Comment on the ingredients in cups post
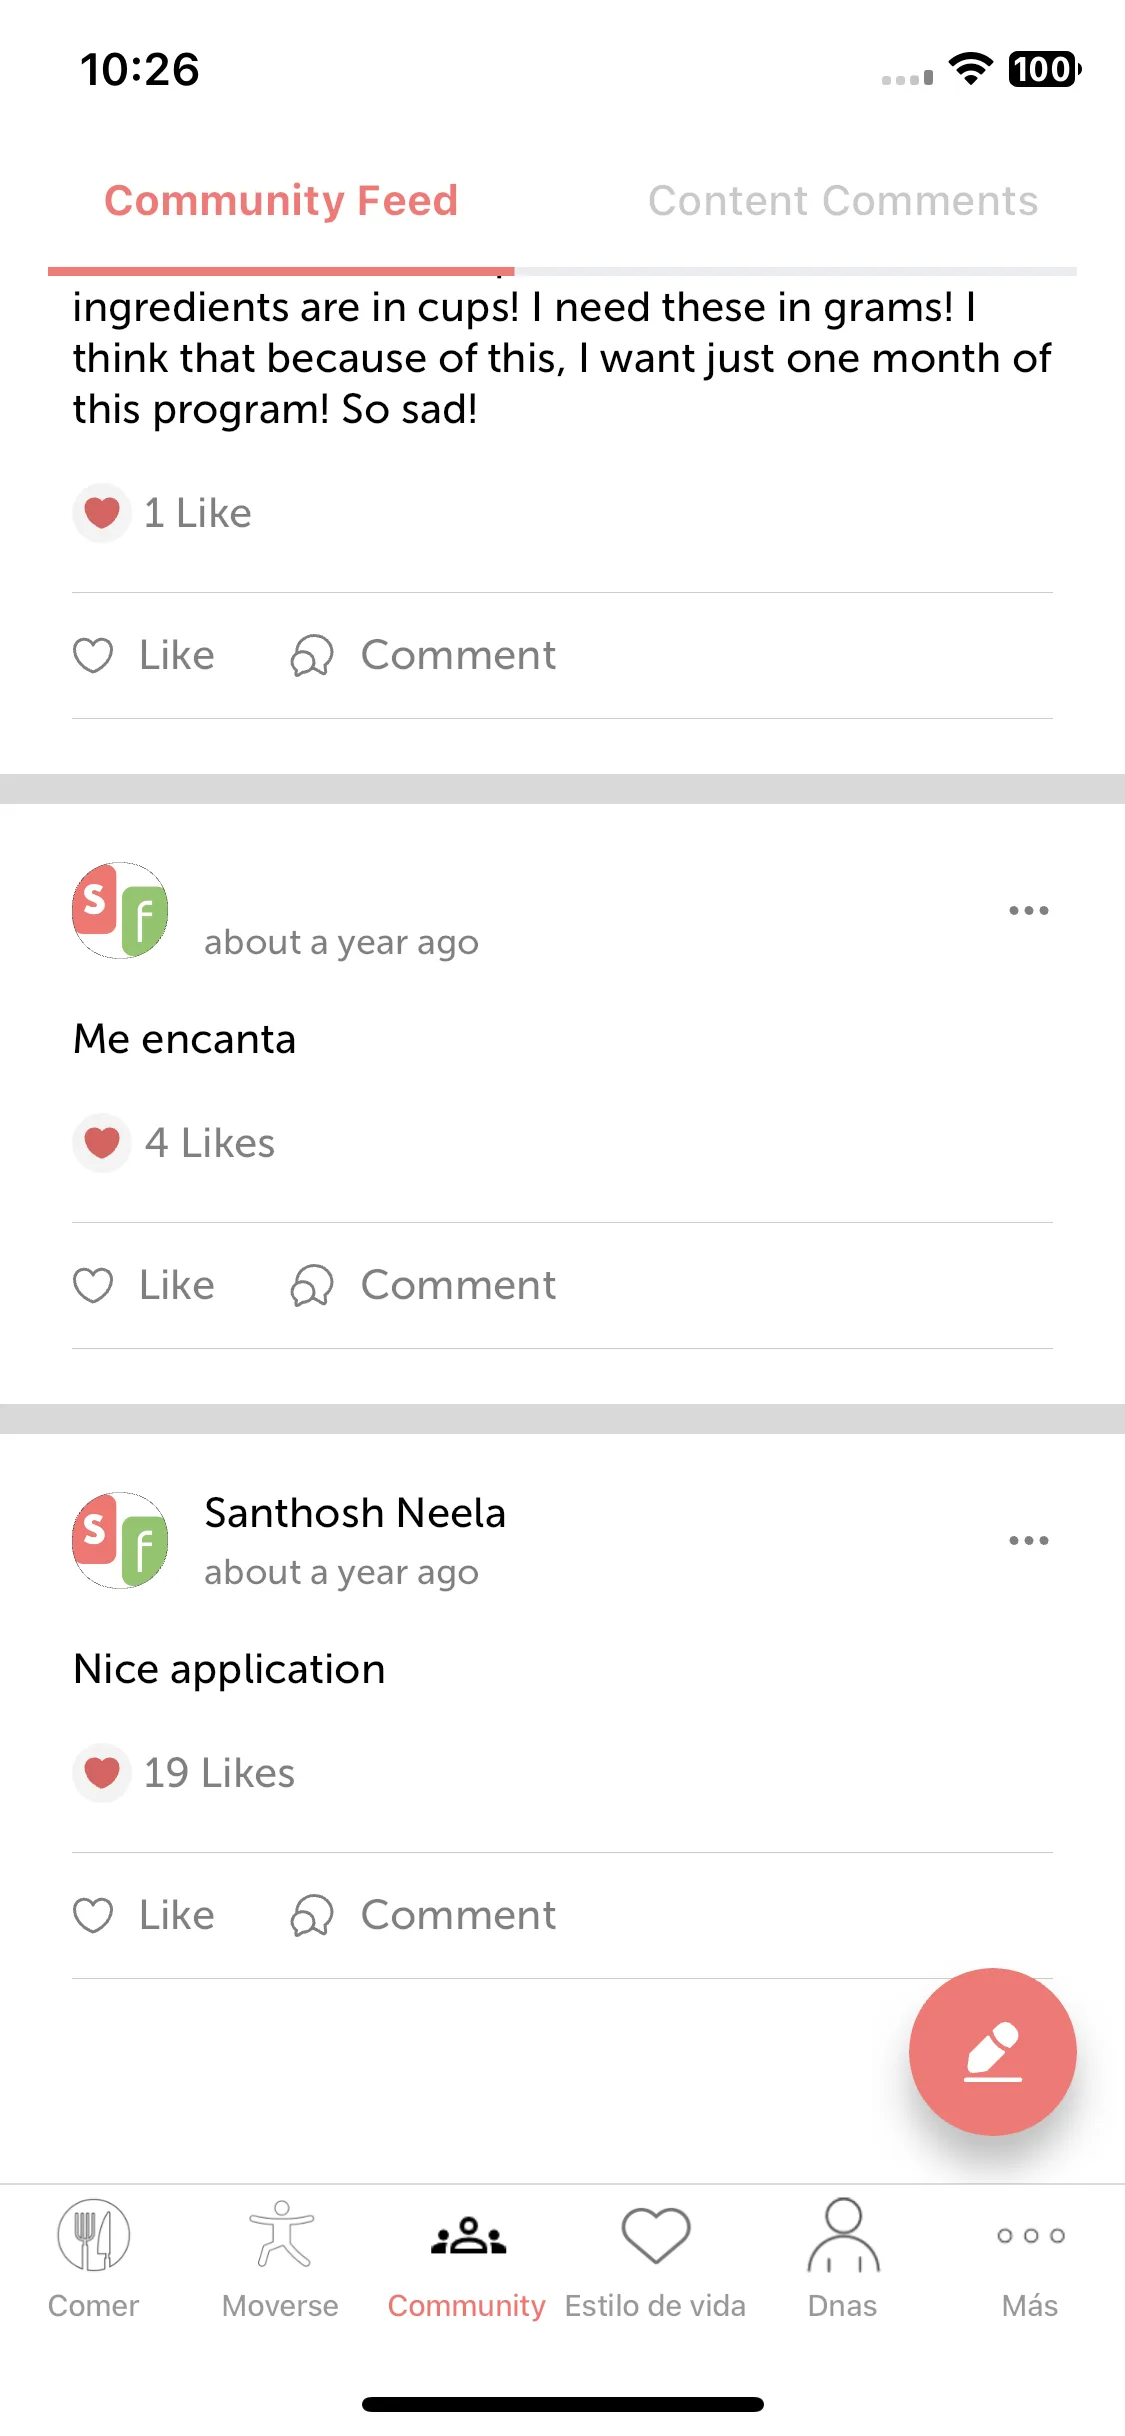1125x2436 pixels. pos(423,655)
